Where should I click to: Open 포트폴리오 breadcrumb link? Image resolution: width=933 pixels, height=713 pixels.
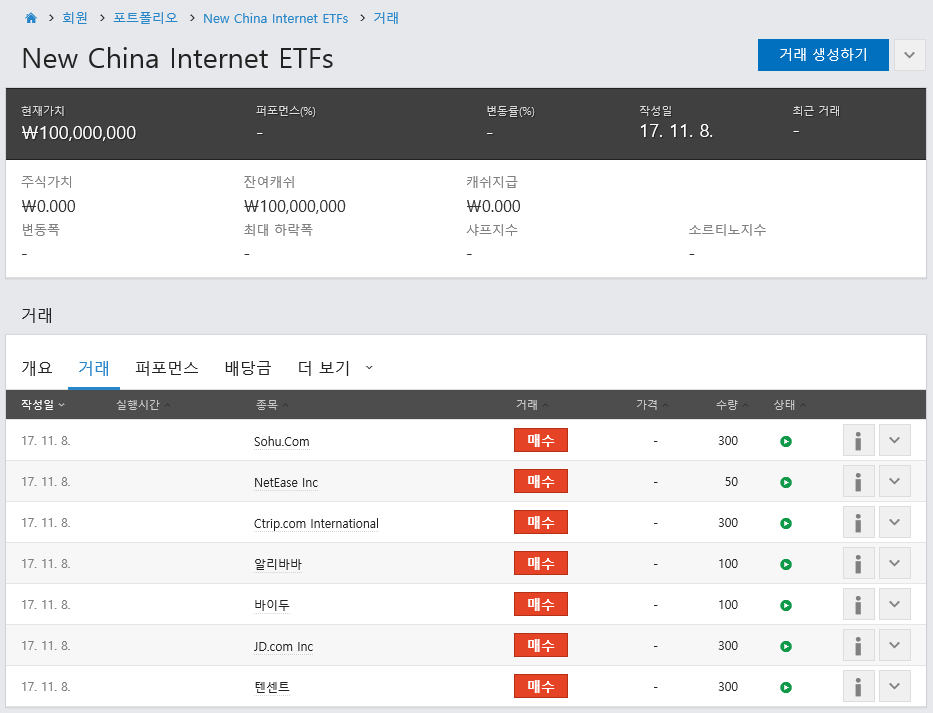tap(145, 18)
